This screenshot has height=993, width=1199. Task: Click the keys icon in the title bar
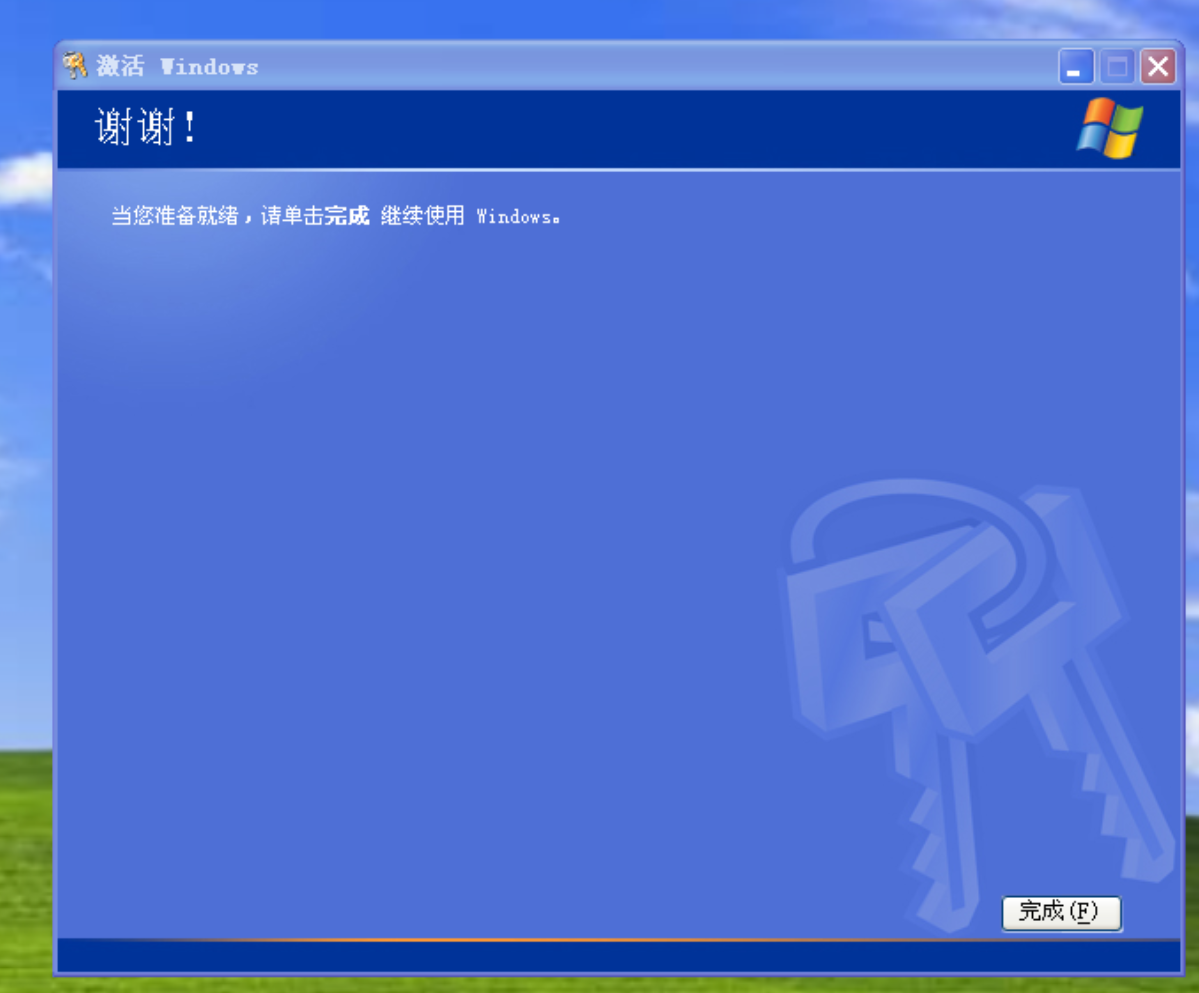click(x=76, y=66)
